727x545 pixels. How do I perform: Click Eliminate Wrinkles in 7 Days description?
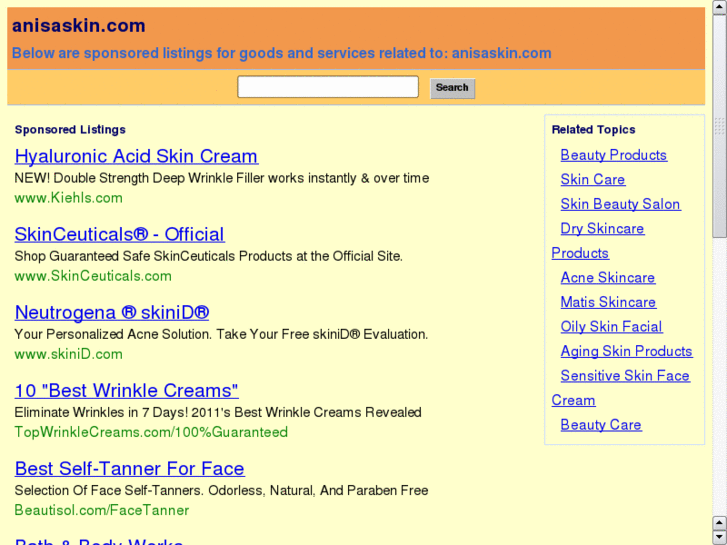218,412
